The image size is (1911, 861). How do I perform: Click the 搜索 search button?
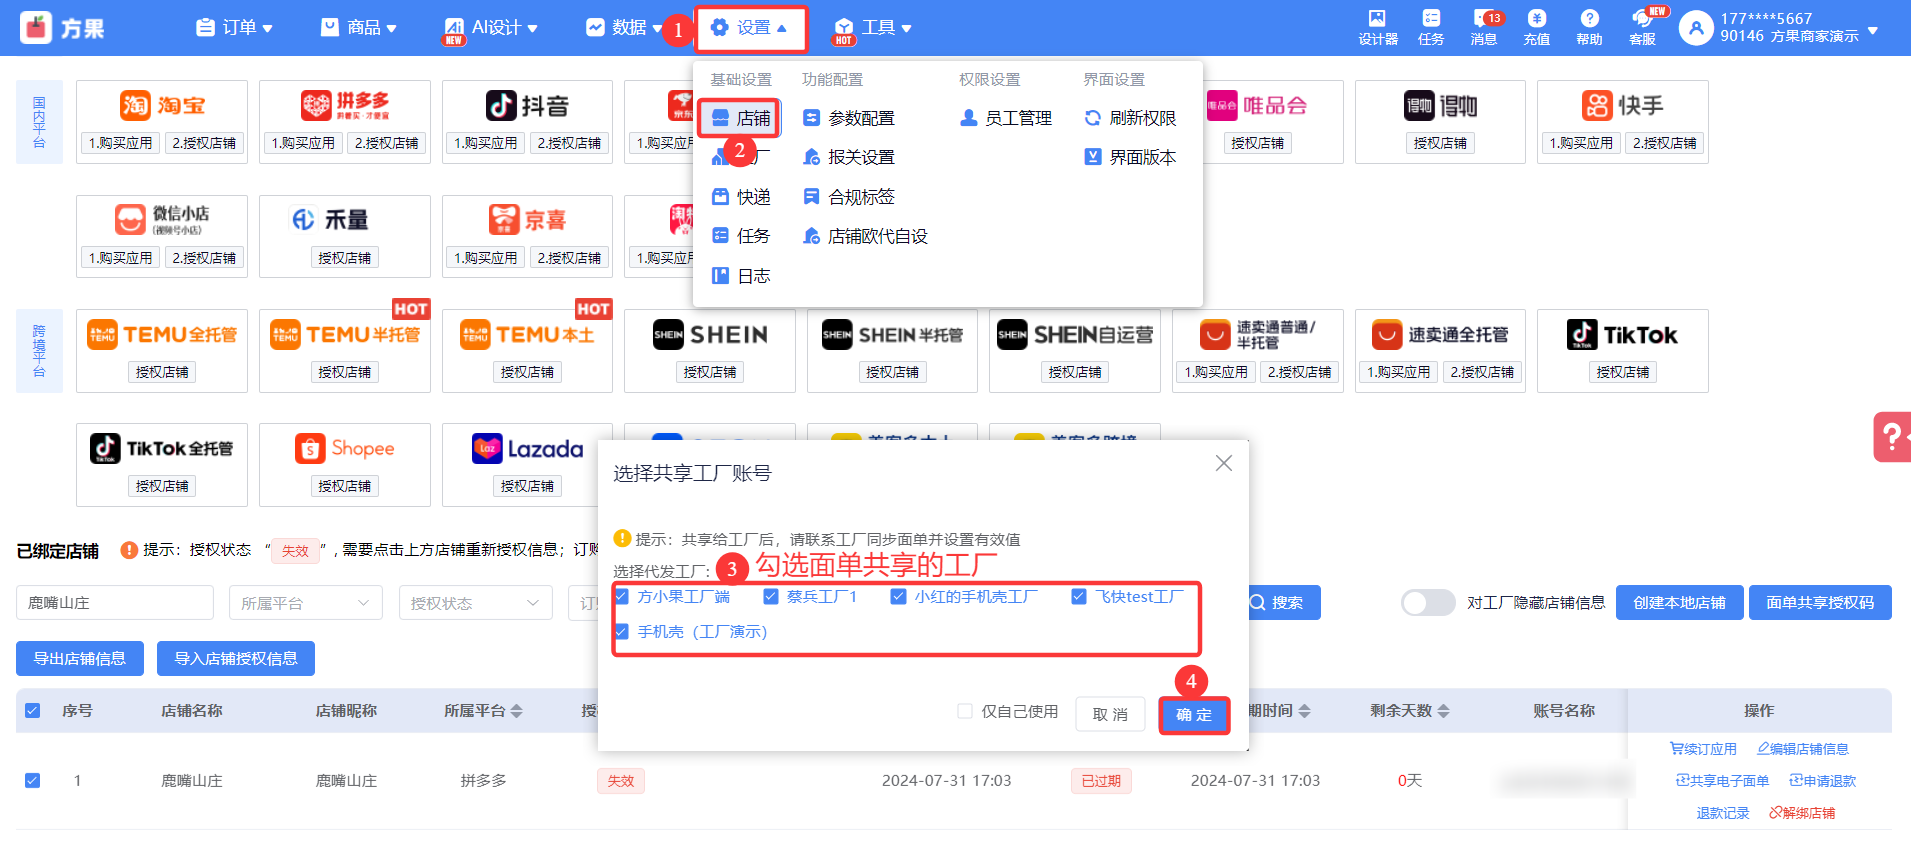click(x=1277, y=603)
